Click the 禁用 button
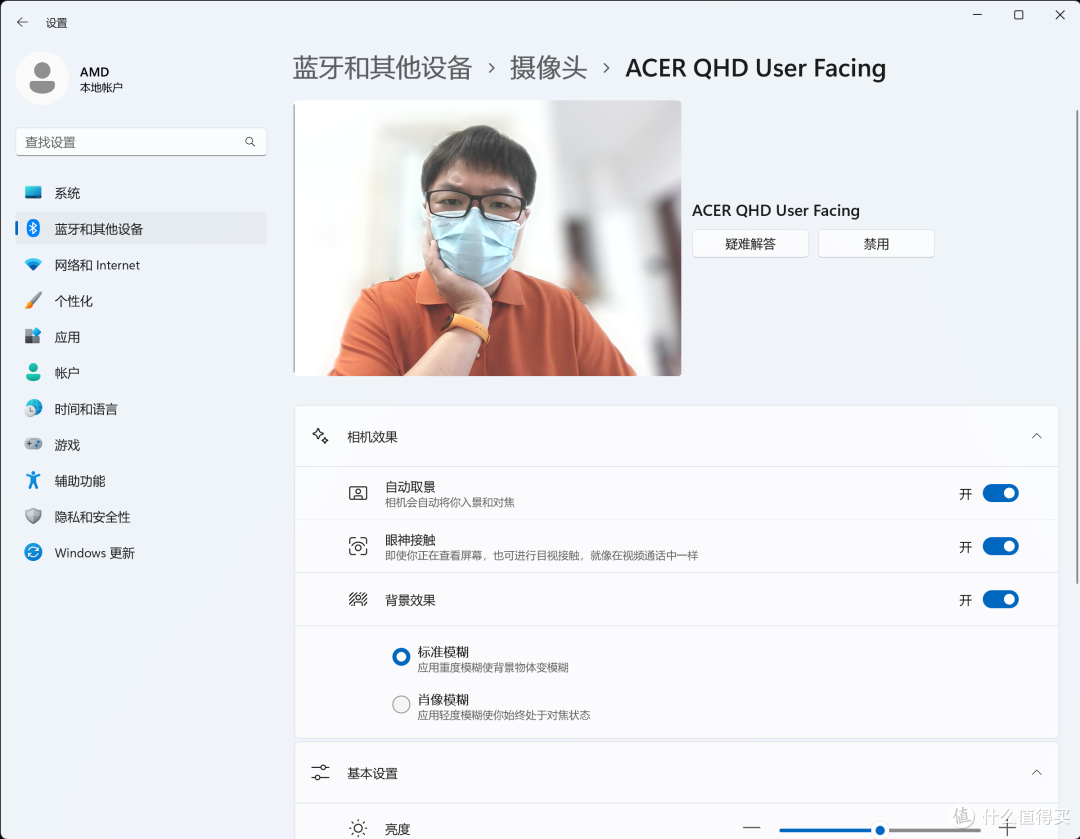The width and height of the screenshot is (1080, 839). click(x=876, y=244)
